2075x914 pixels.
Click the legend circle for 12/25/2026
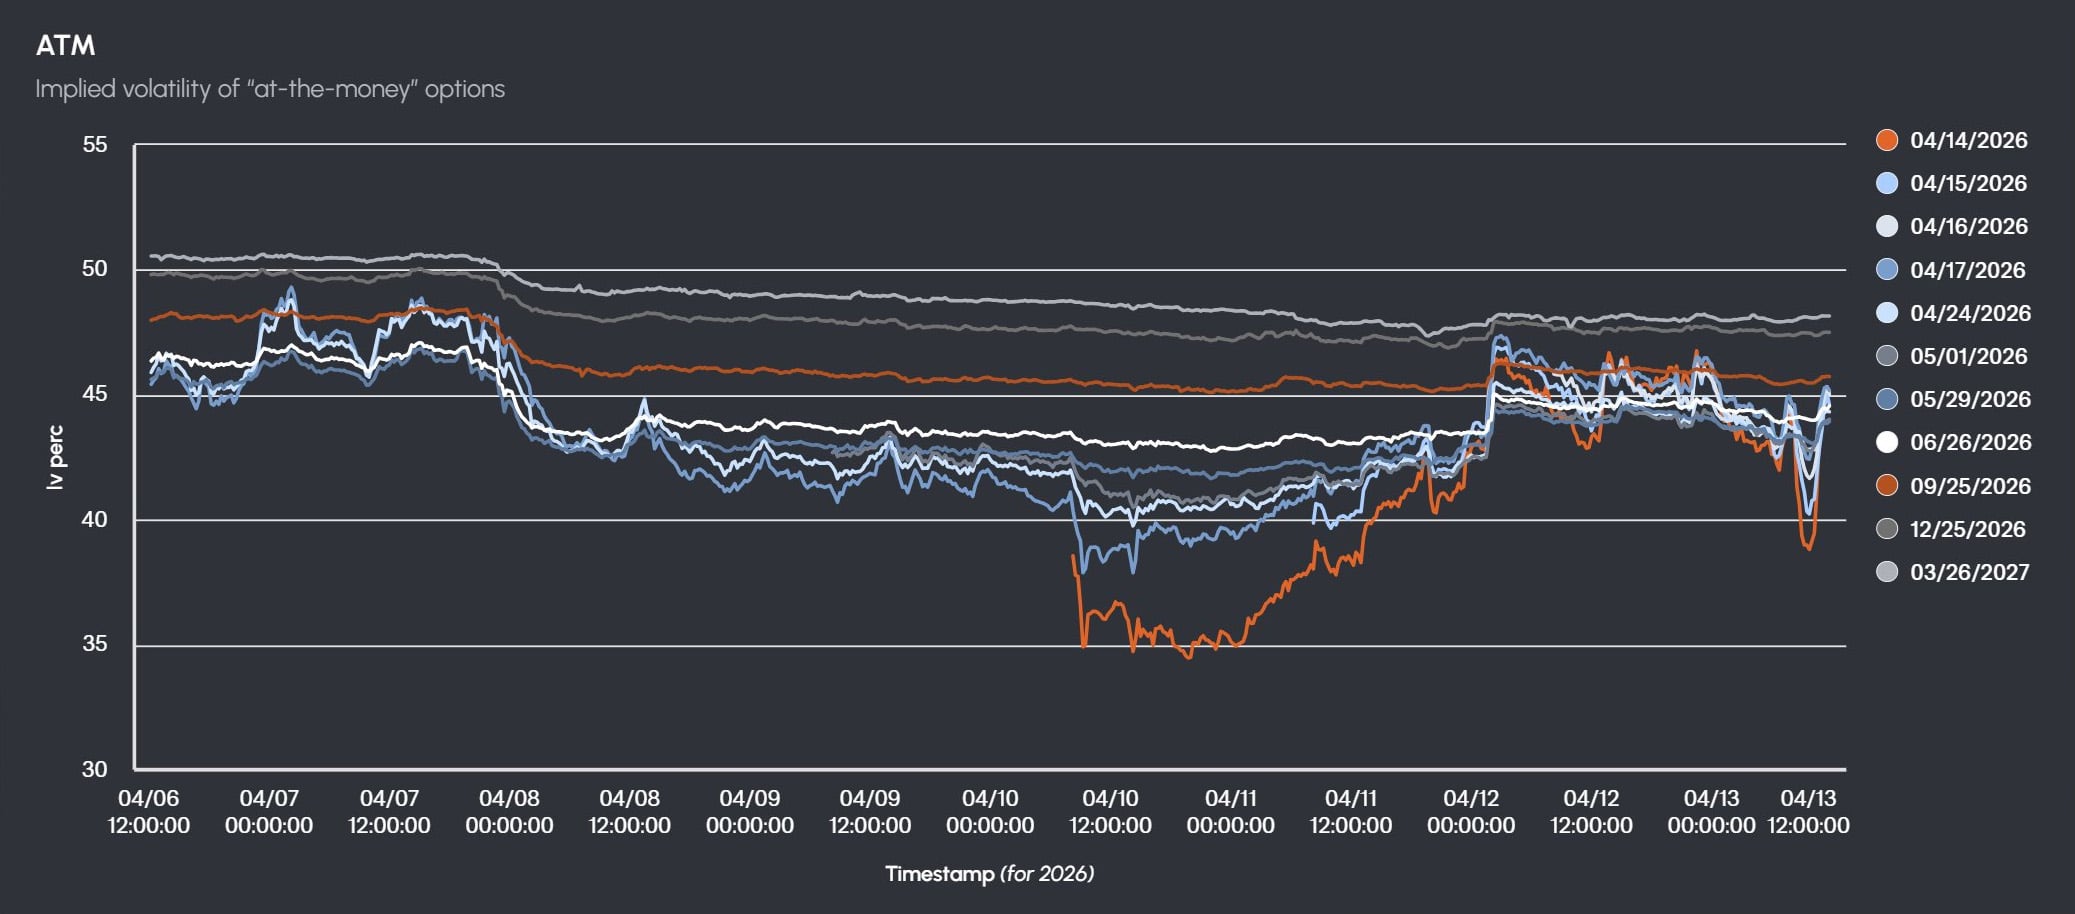click(x=1887, y=529)
